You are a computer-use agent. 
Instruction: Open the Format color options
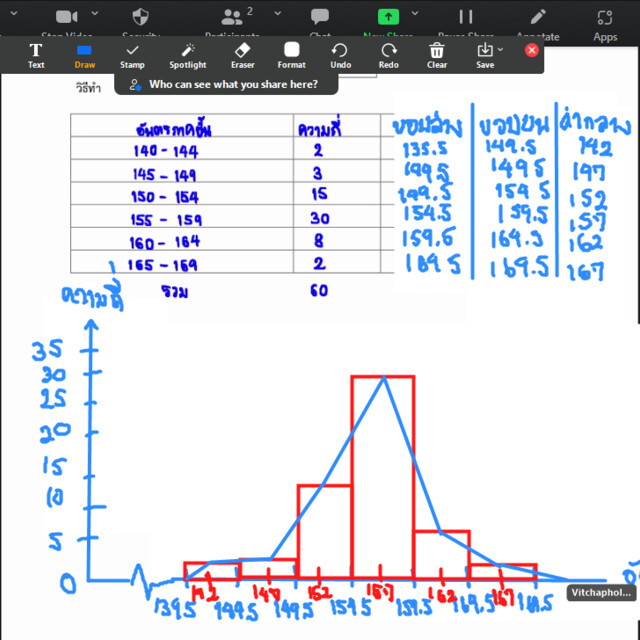[x=291, y=54]
